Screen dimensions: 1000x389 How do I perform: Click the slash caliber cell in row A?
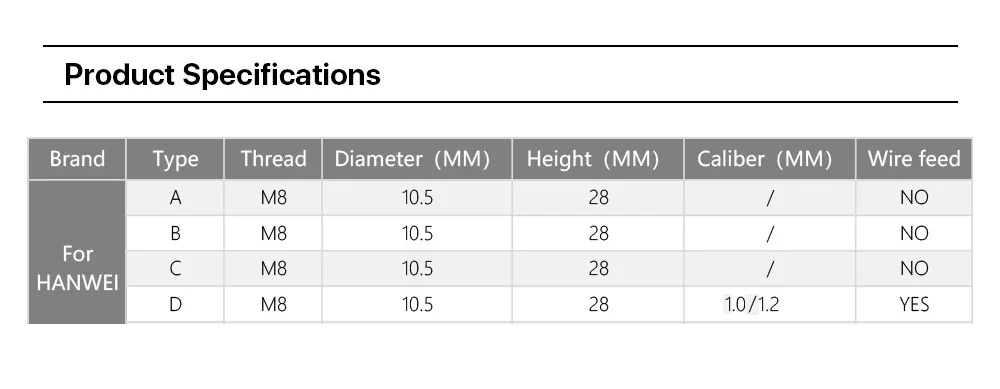(x=770, y=198)
